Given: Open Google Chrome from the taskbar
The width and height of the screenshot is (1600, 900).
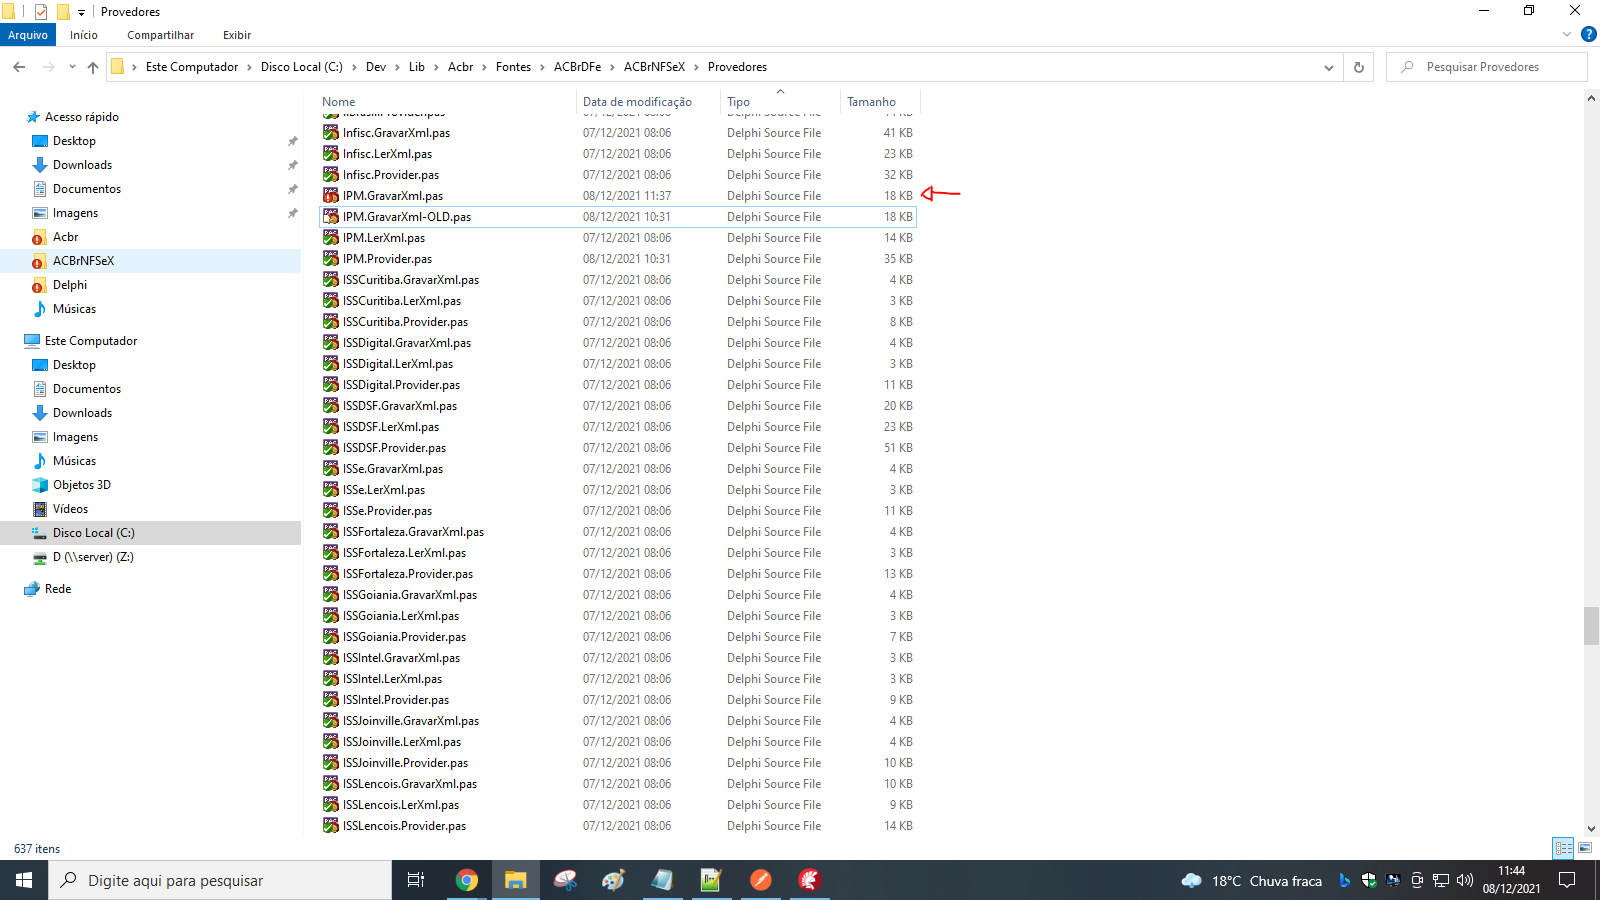Looking at the screenshot, I should click(466, 880).
